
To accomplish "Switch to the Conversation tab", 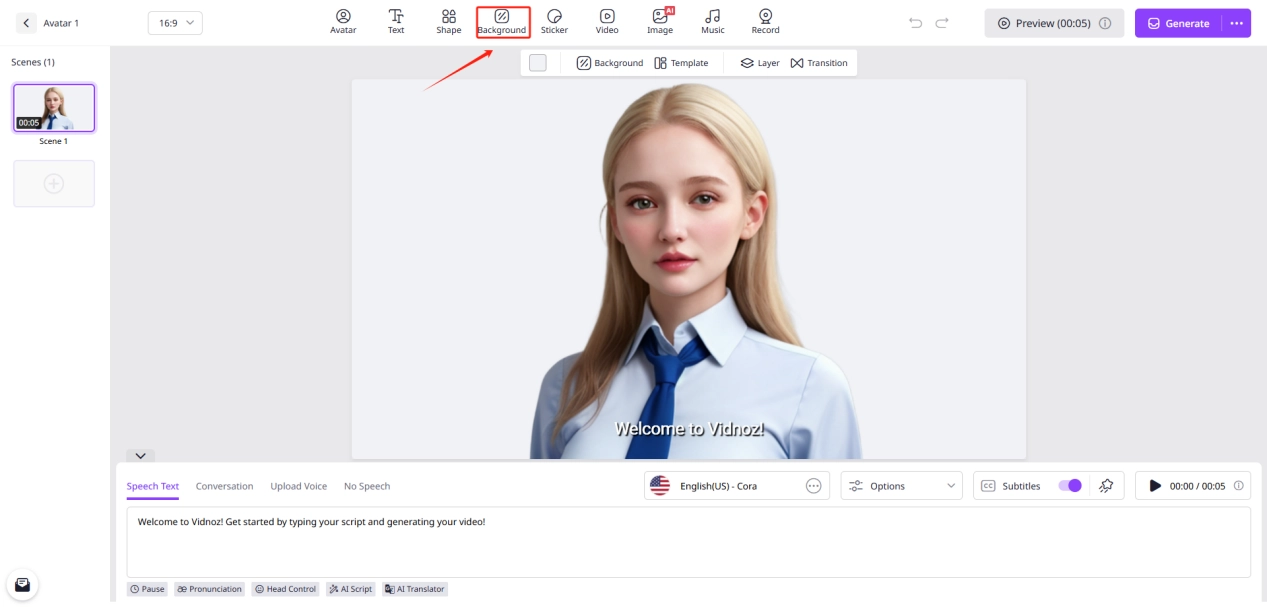I will (224, 486).
